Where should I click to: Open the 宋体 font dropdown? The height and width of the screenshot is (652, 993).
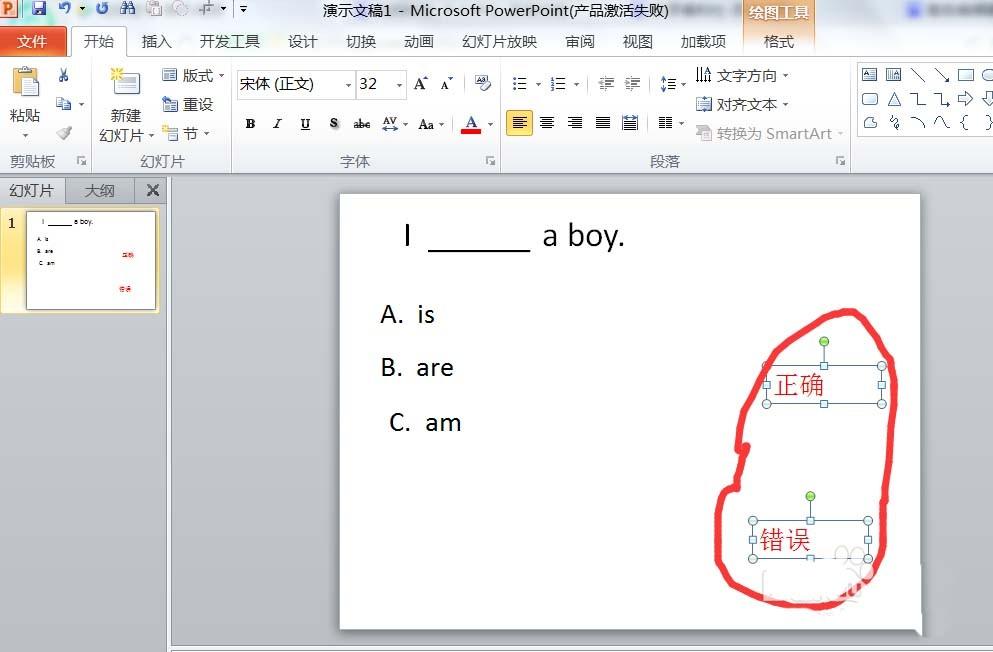(x=348, y=85)
